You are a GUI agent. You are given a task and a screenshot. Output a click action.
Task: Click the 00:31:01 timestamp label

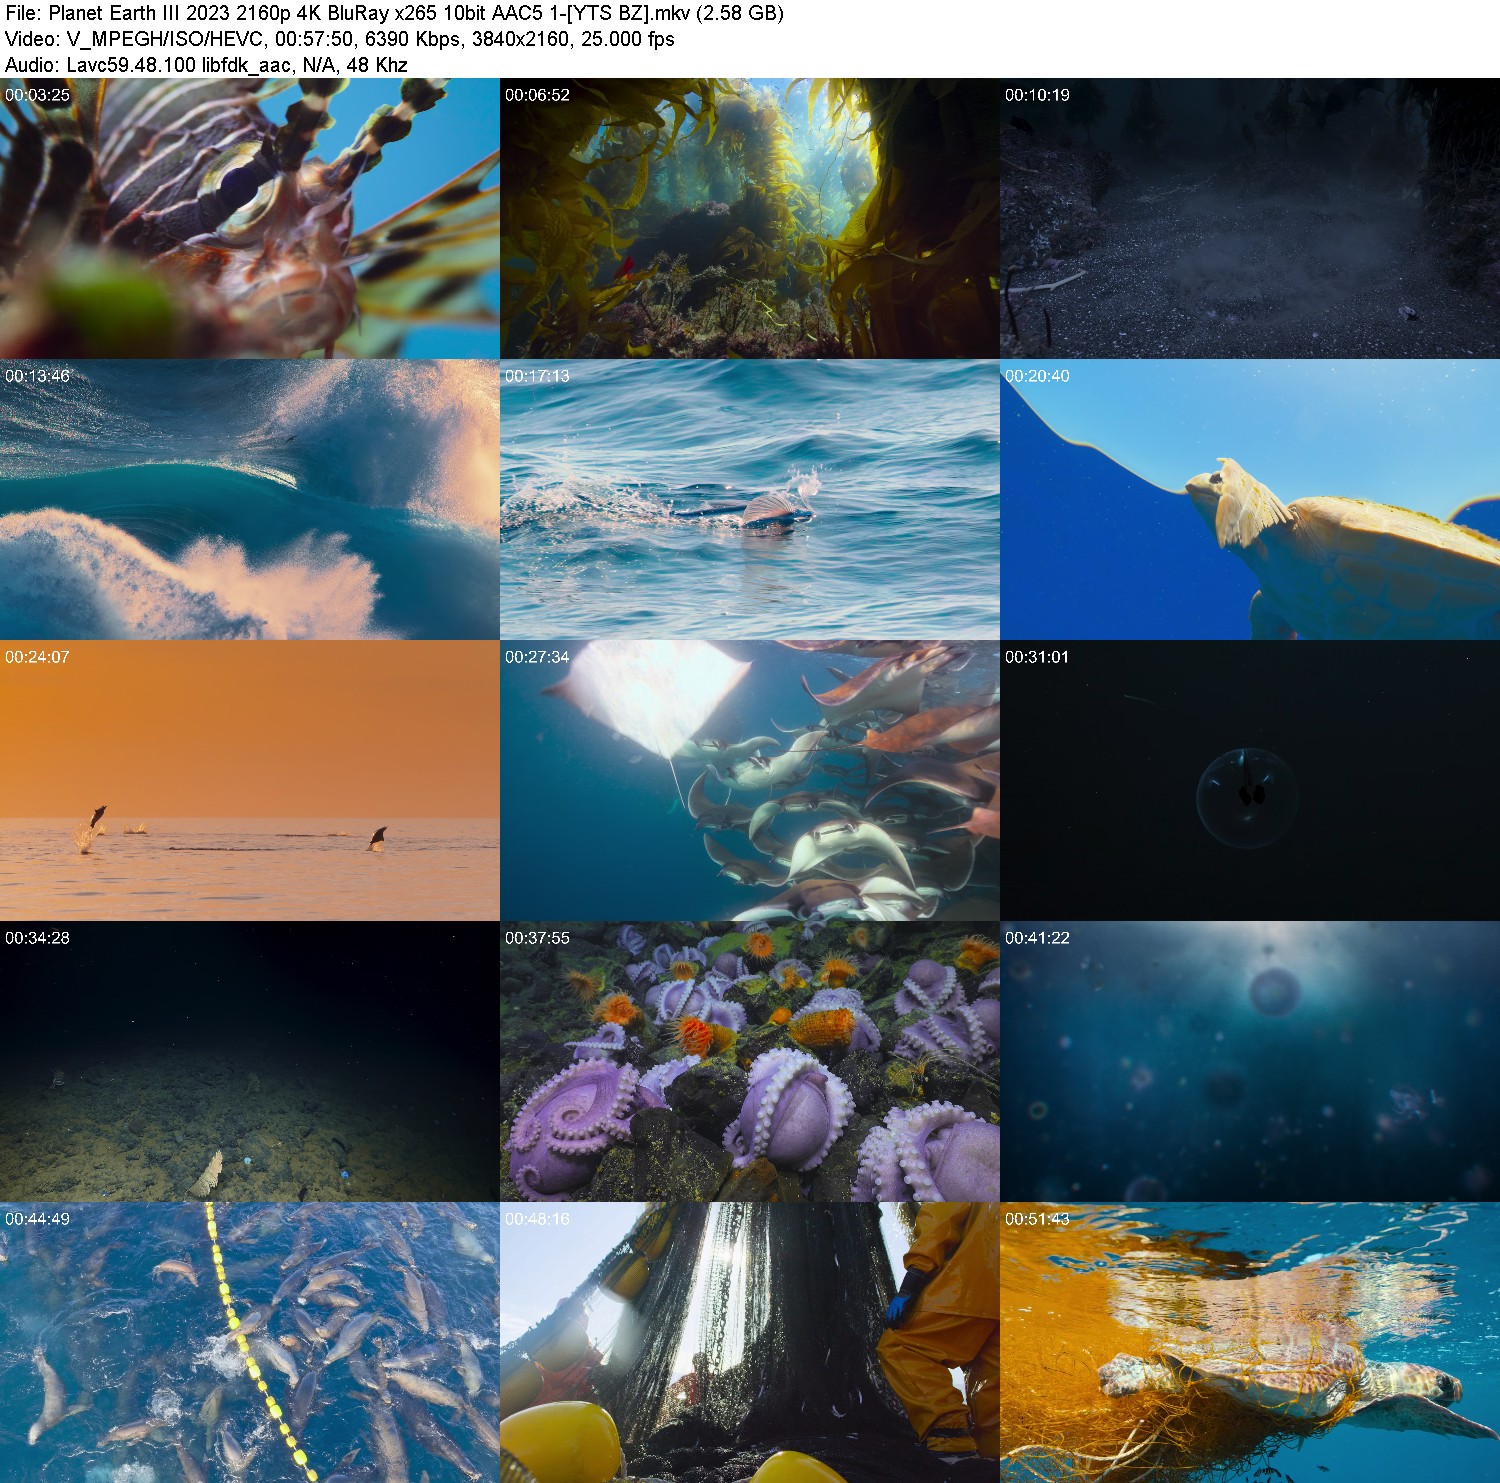tap(1037, 657)
